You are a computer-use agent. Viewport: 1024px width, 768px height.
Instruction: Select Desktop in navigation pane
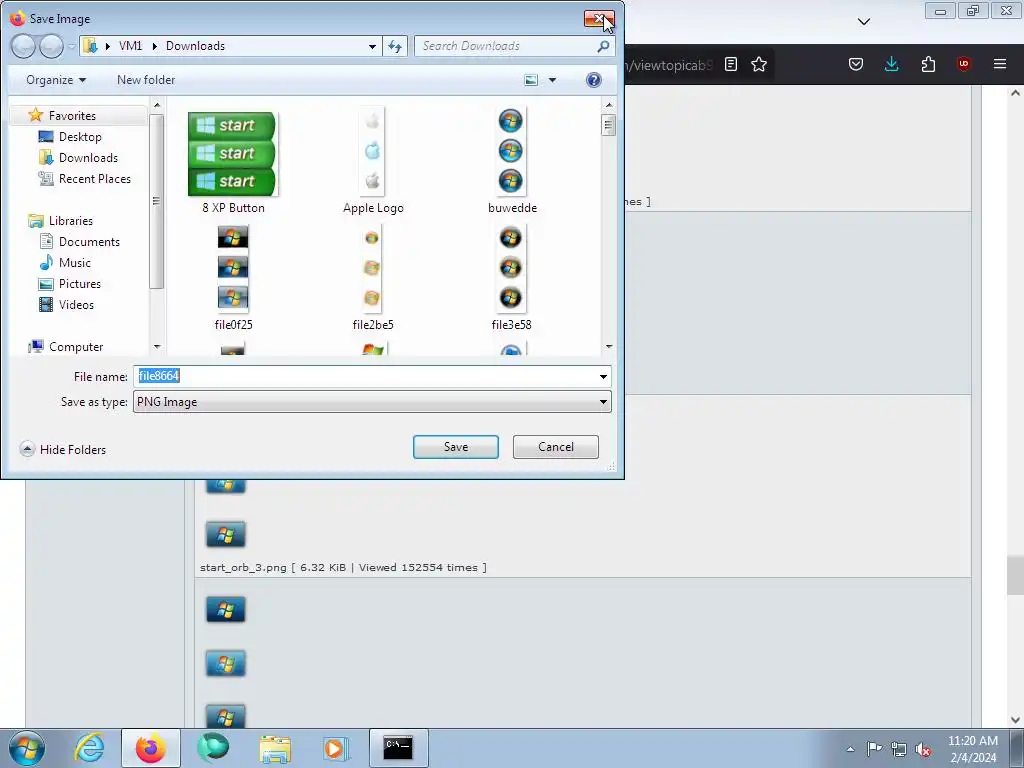click(80, 136)
